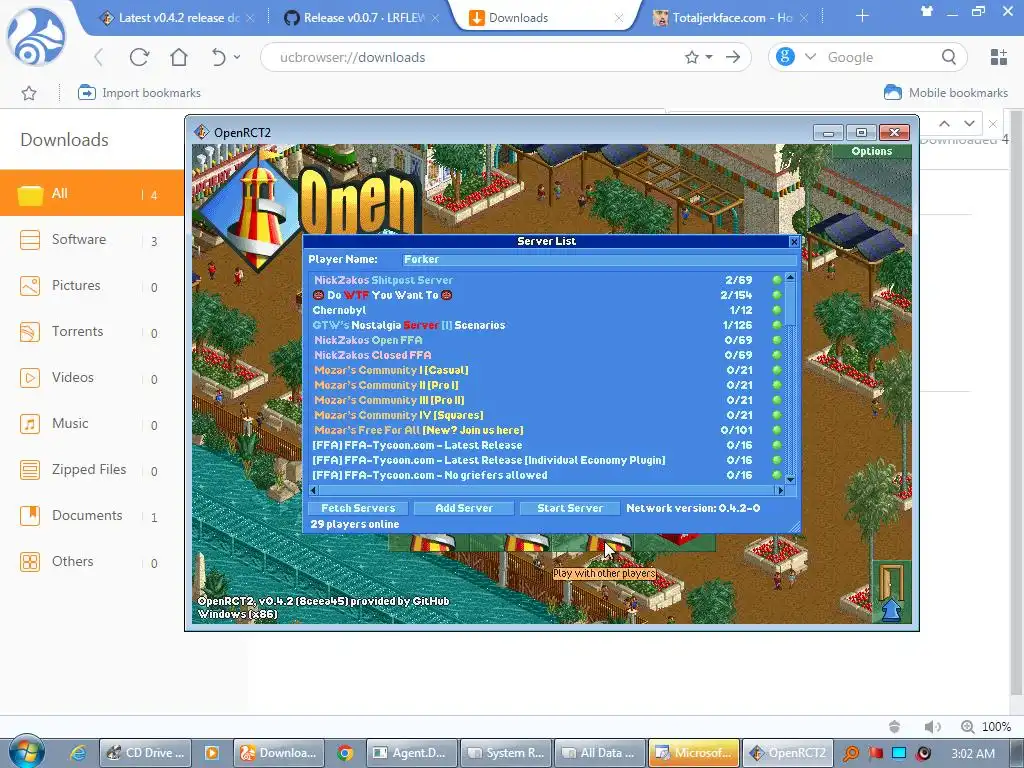Close the Server List window

[x=794, y=242]
